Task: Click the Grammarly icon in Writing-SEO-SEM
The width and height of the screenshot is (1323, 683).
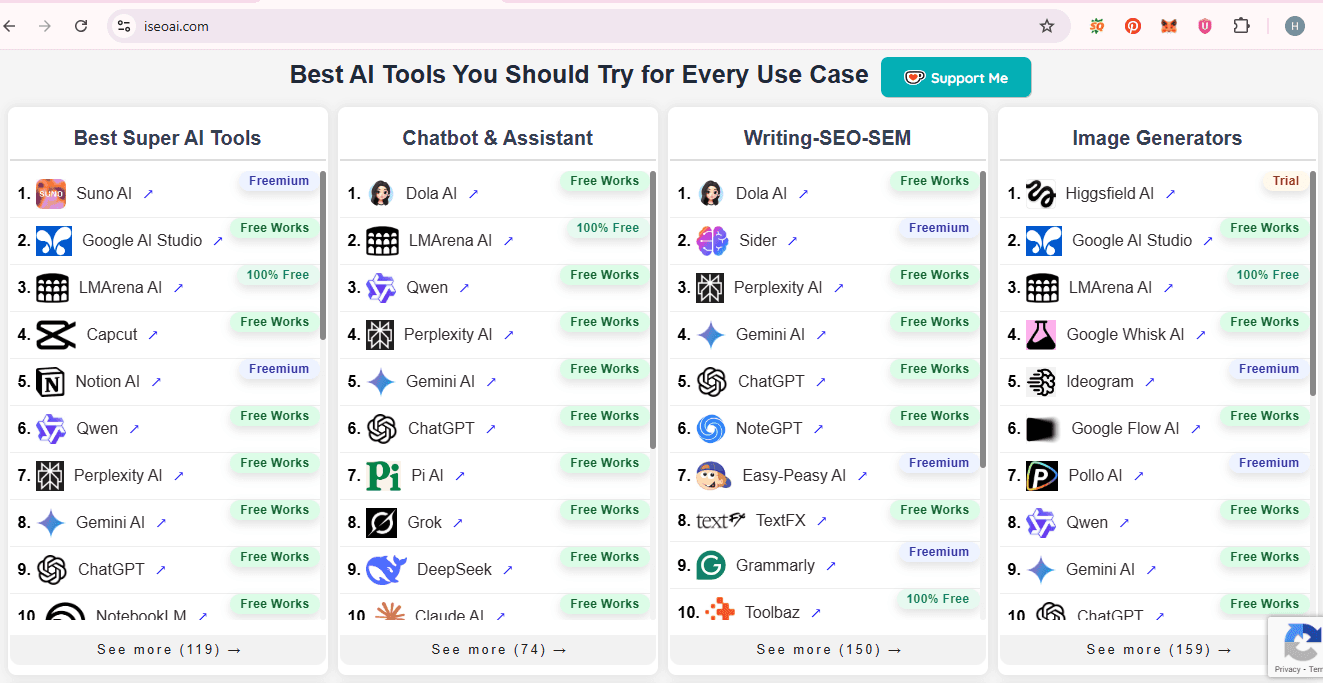Action: 712,565
